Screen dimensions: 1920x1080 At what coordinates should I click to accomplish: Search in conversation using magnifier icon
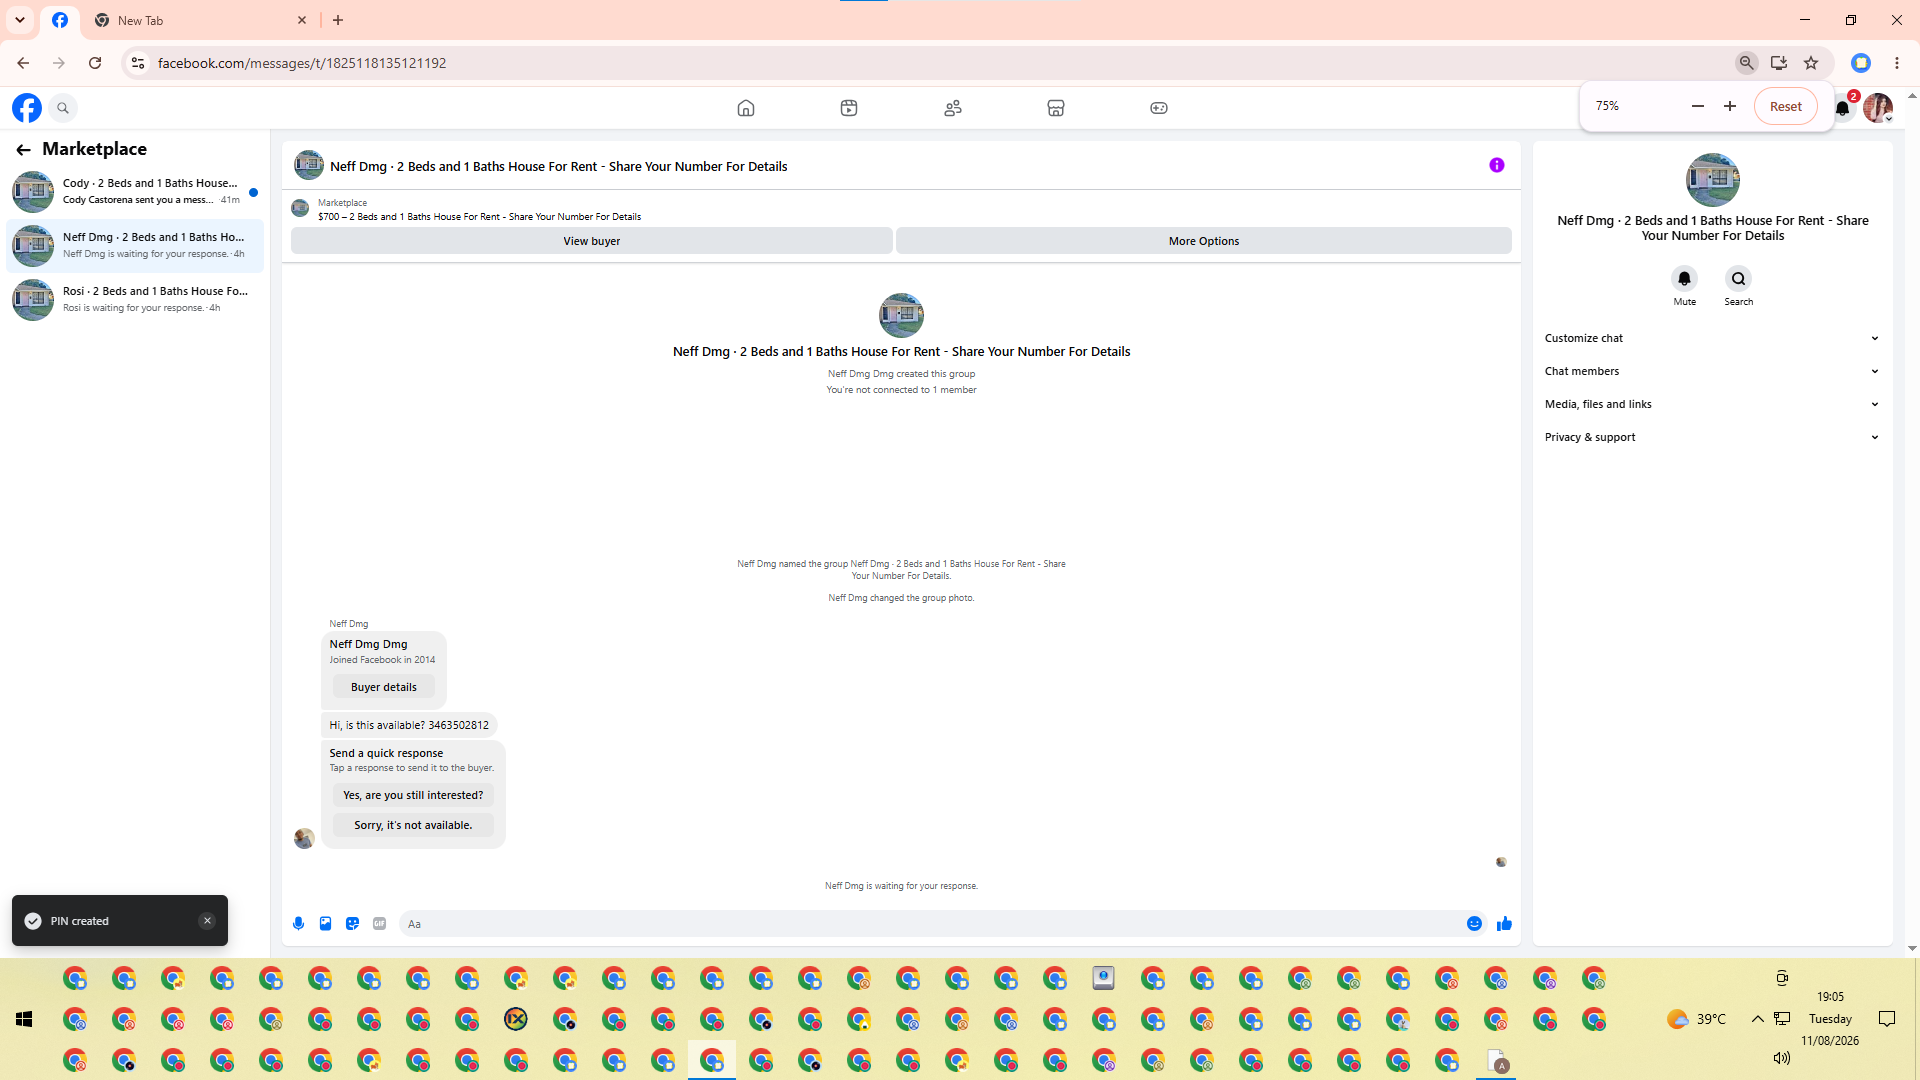[1739, 278]
